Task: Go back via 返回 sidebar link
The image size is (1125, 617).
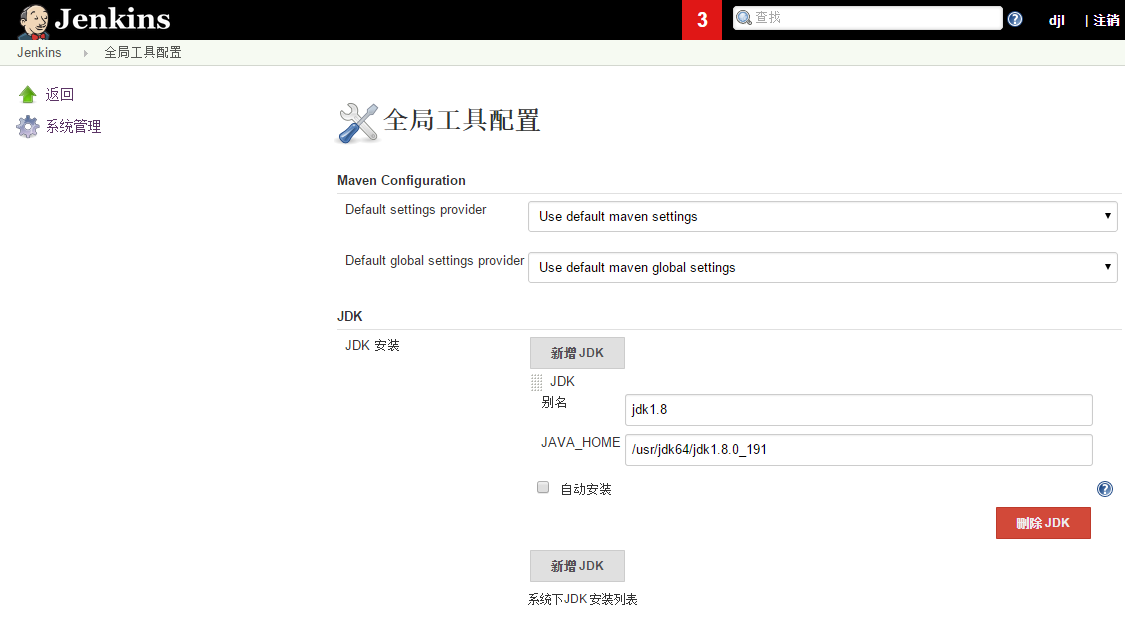Action: (x=60, y=94)
